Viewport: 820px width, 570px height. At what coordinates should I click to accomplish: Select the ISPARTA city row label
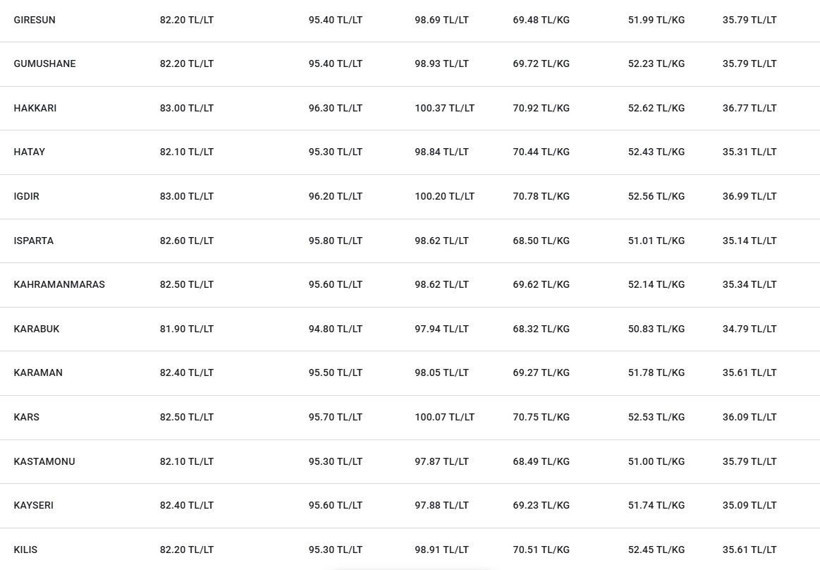[33, 241]
